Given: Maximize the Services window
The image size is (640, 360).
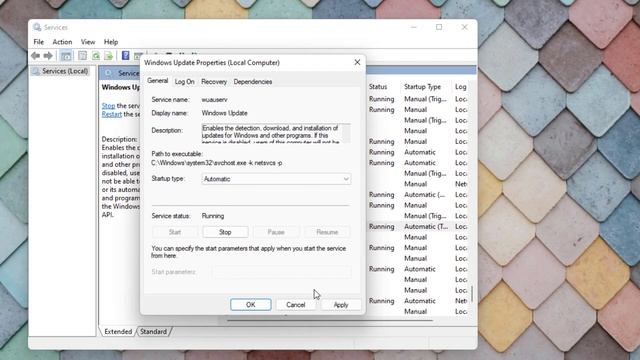Looking at the screenshot, I should coord(439,27).
